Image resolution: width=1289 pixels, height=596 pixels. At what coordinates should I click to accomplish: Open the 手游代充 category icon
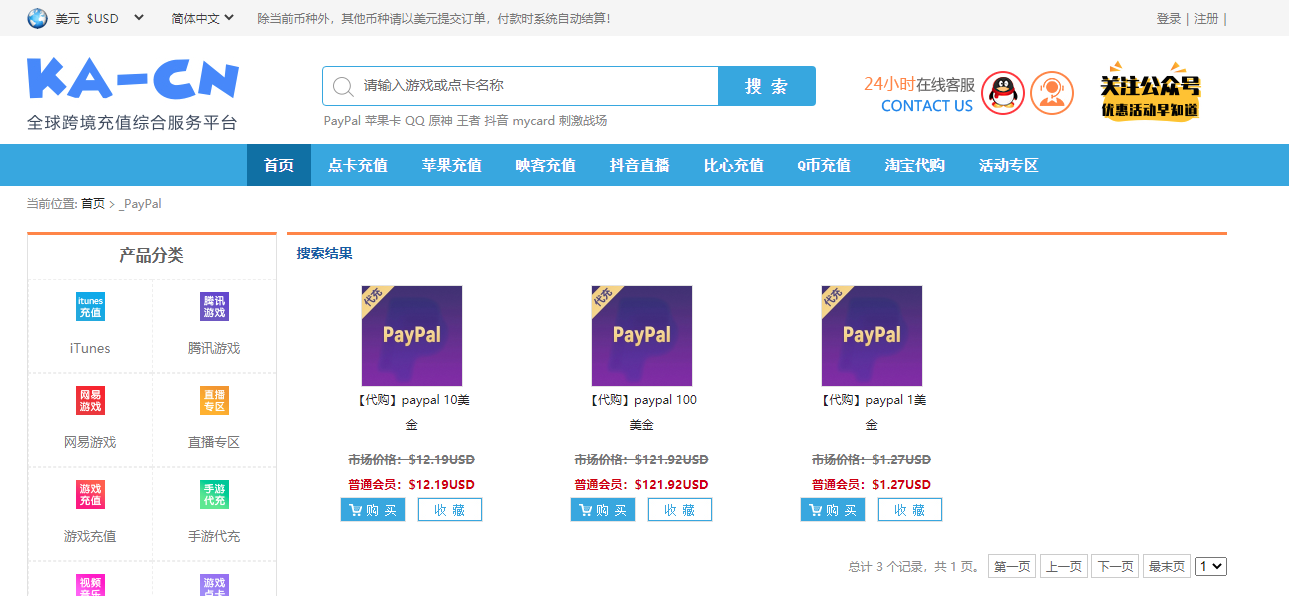214,494
